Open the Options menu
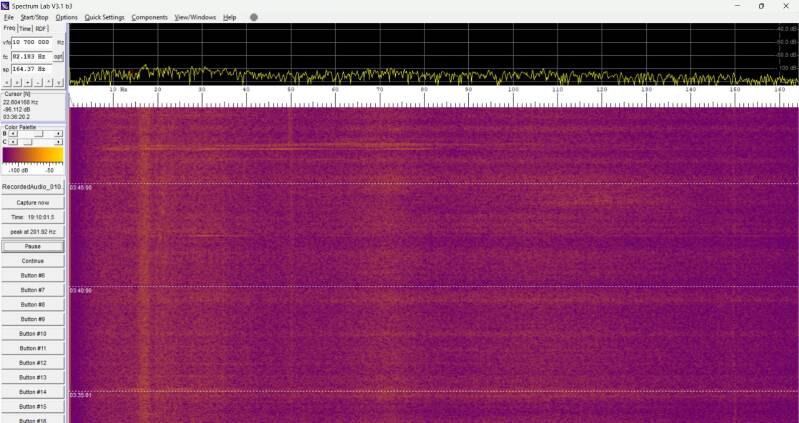The width and height of the screenshot is (799, 423). coord(66,17)
